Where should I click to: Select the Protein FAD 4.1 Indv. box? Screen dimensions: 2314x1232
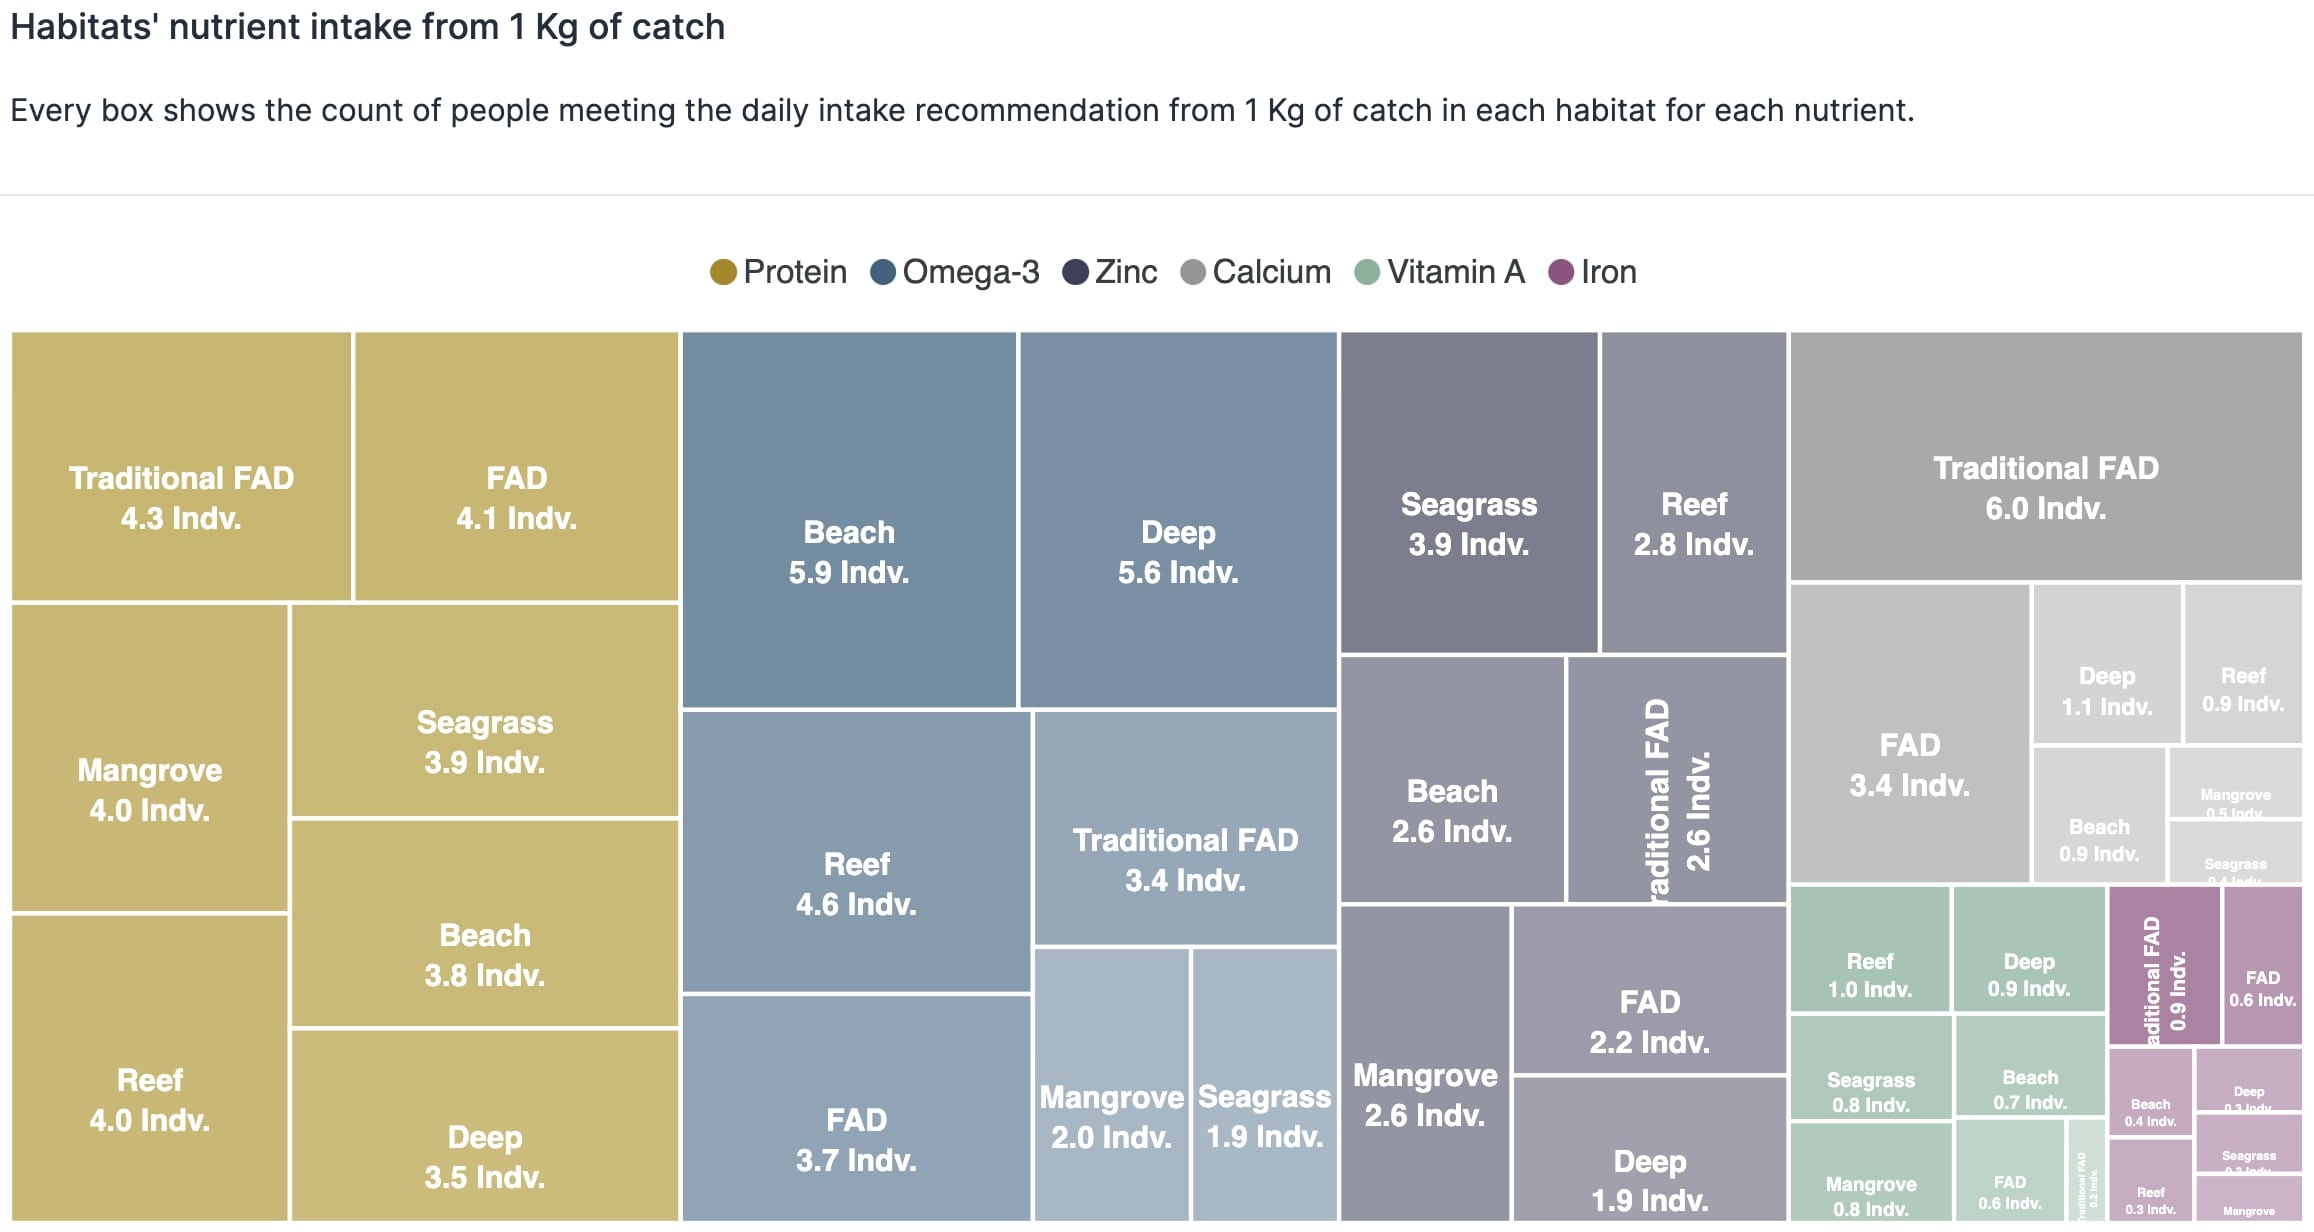point(516,466)
